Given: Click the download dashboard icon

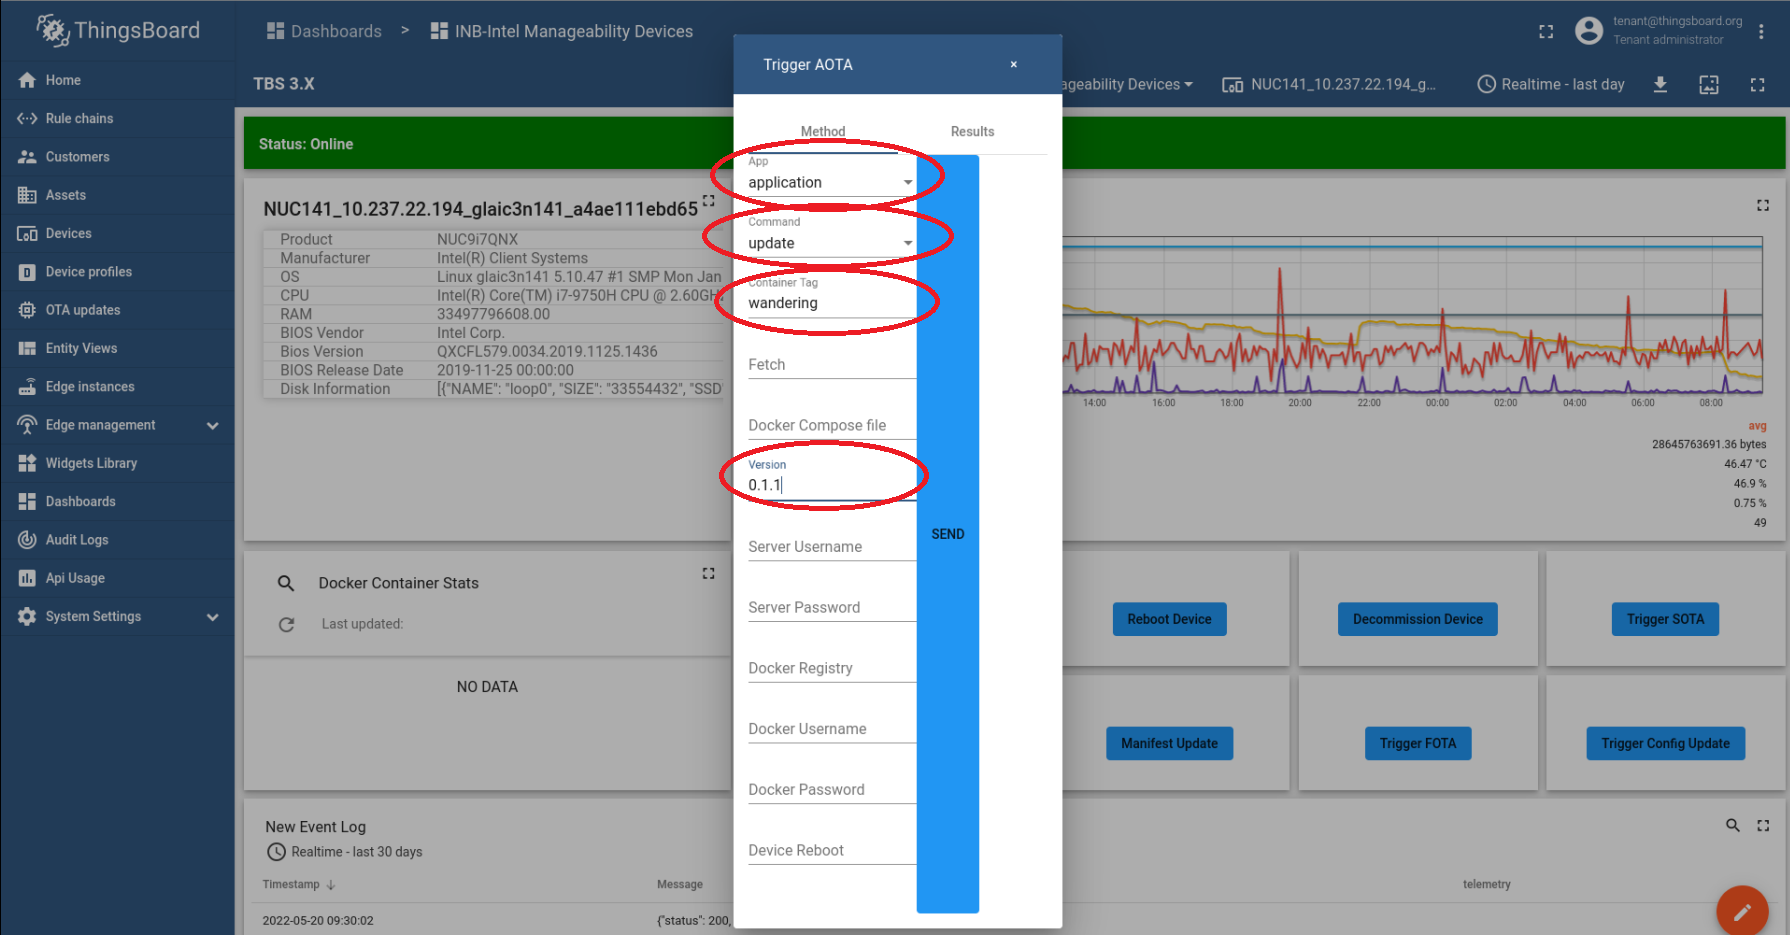Looking at the screenshot, I should coord(1660,84).
